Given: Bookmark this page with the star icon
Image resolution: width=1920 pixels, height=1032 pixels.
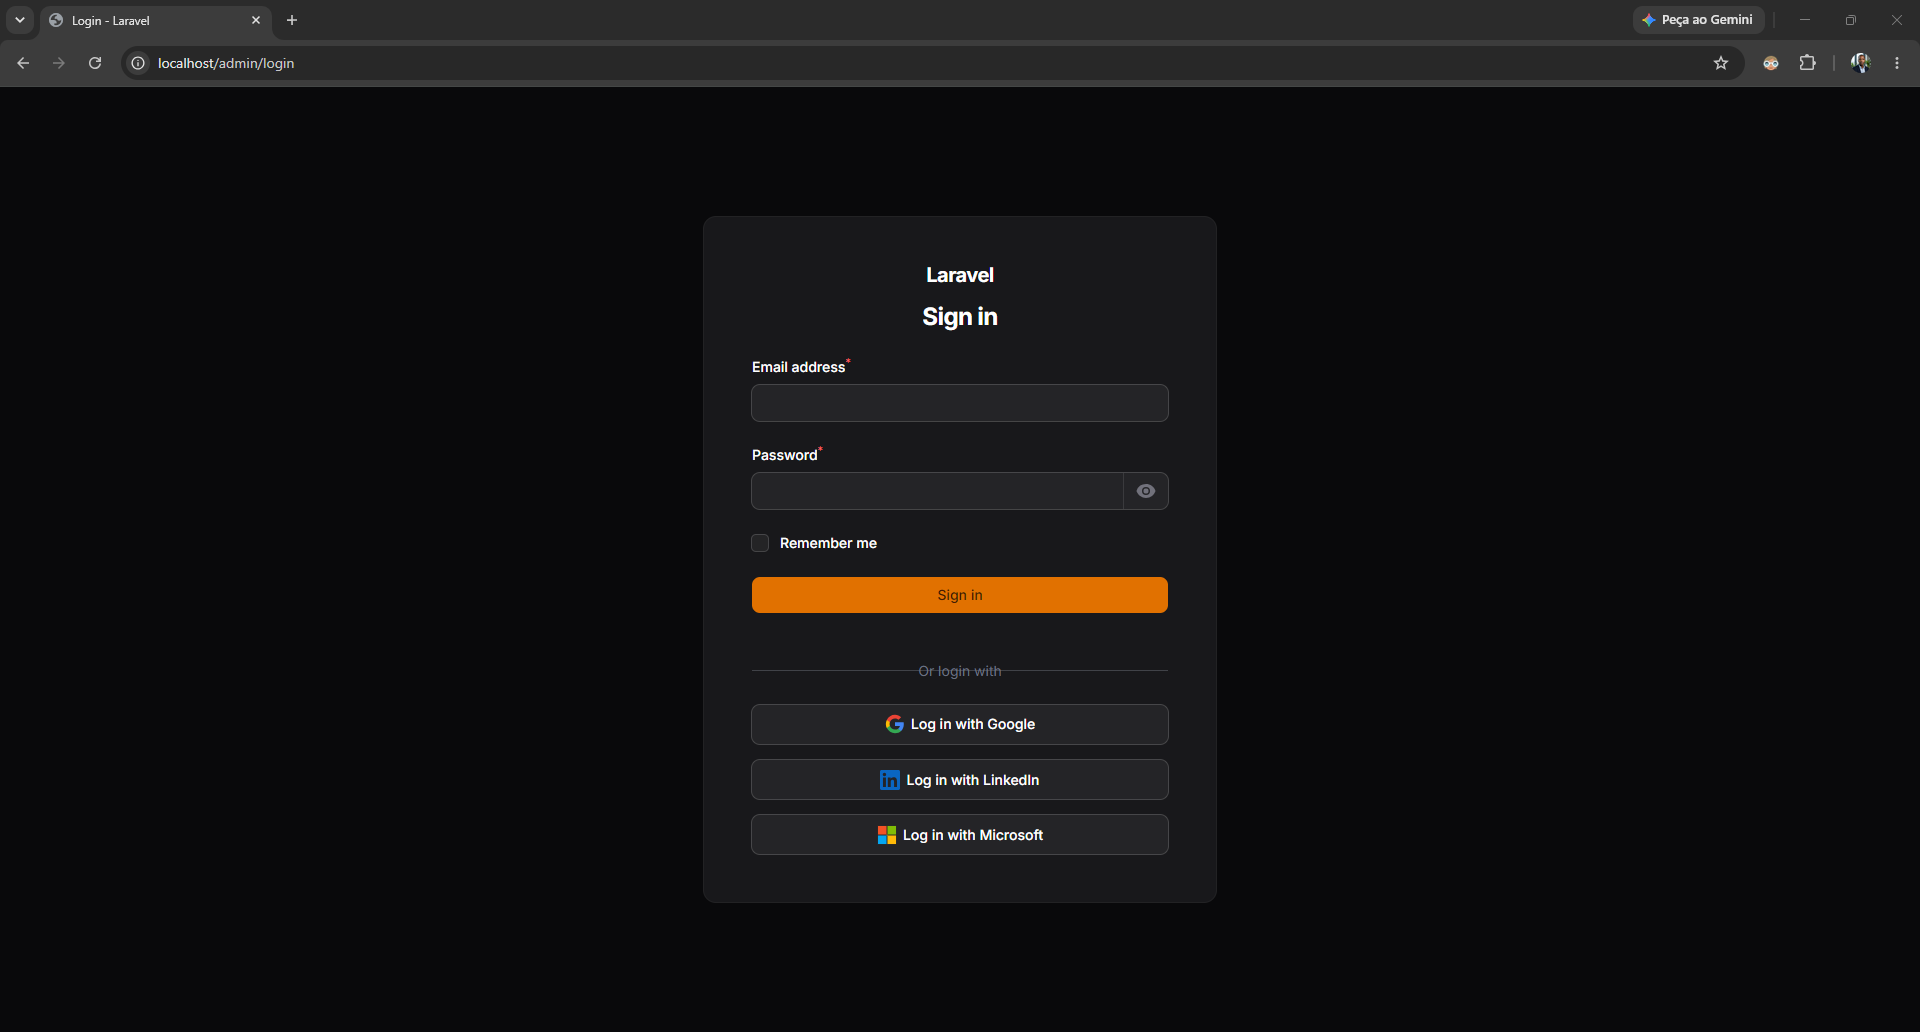Looking at the screenshot, I should 1721,63.
